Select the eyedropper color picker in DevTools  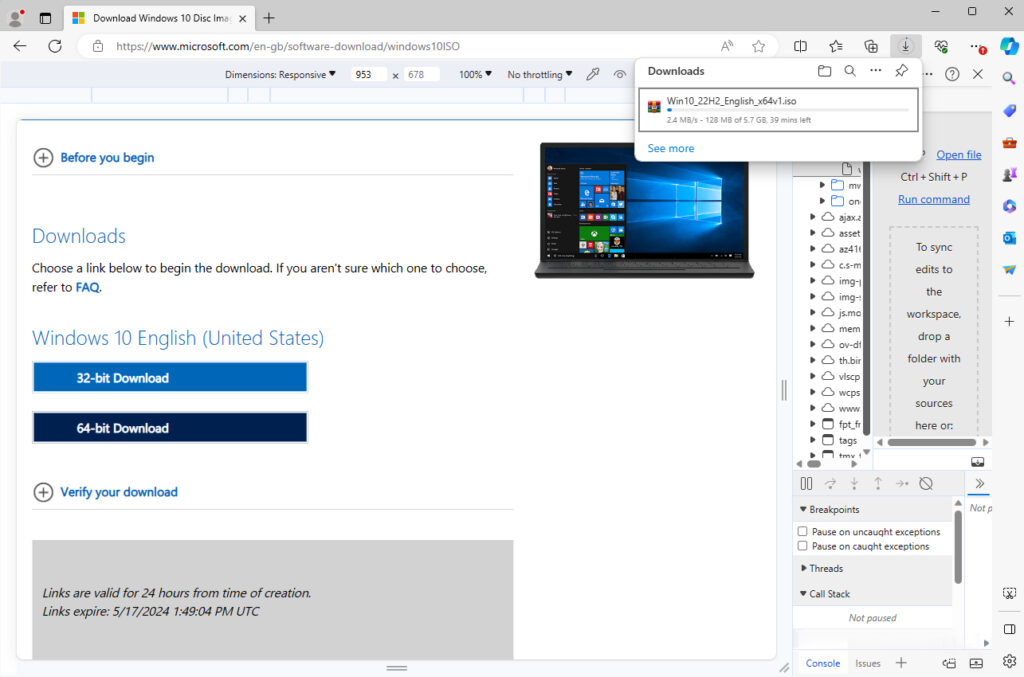point(593,73)
